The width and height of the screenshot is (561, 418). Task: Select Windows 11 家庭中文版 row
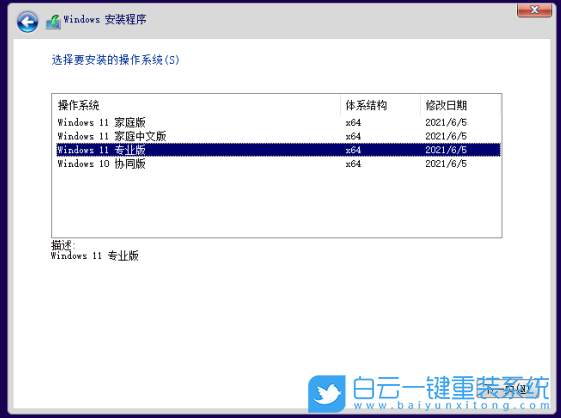(278, 136)
